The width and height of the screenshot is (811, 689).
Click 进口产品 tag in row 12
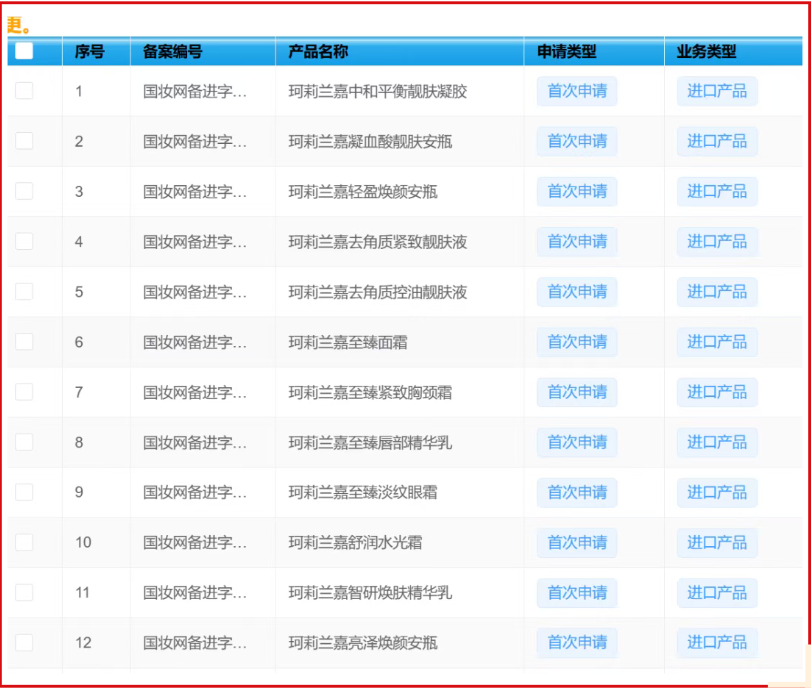[x=717, y=643]
